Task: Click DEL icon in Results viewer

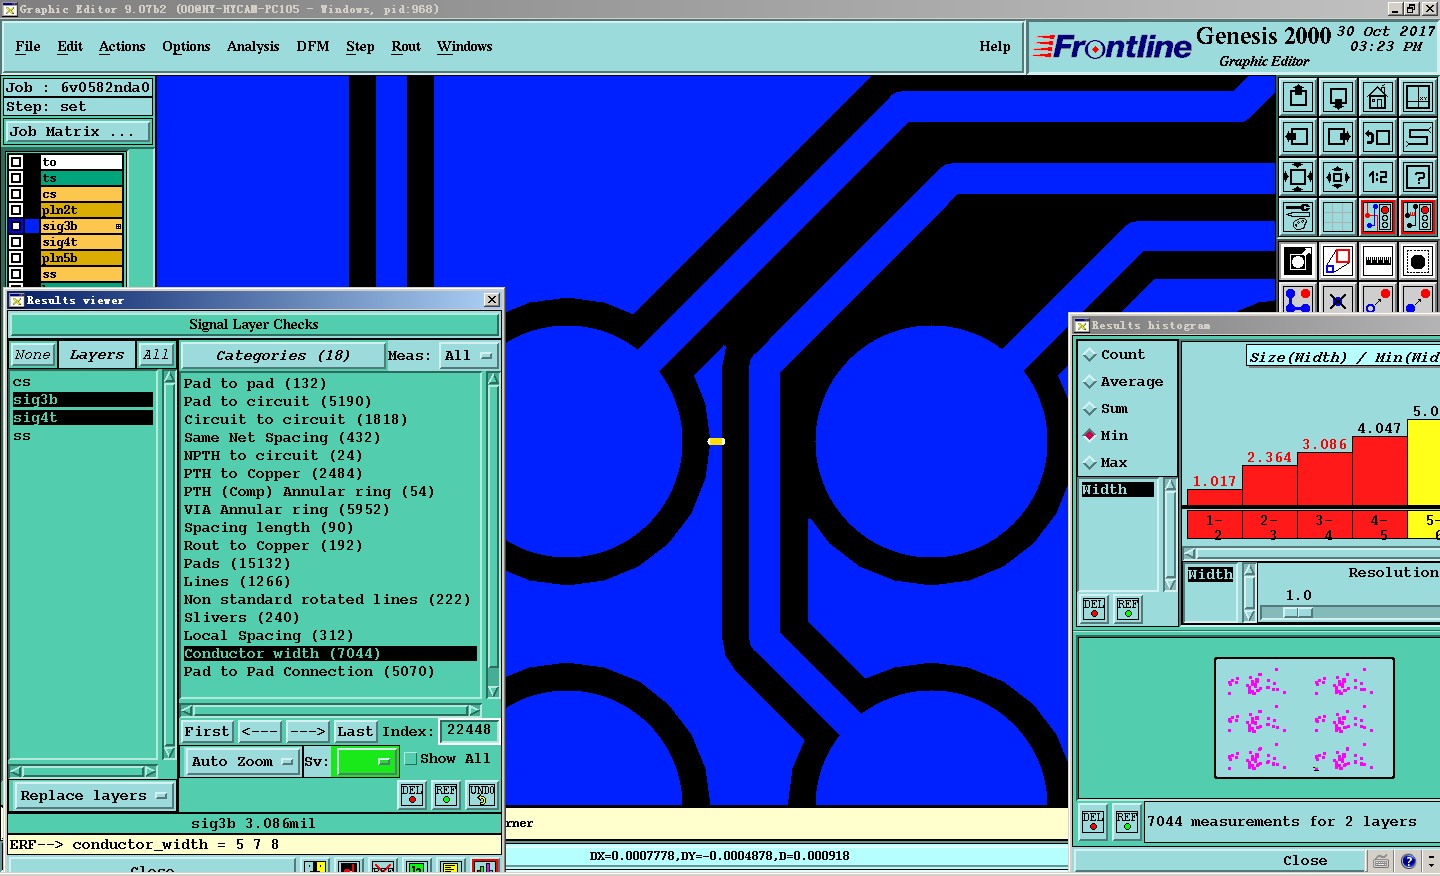Action: [x=412, y=795]
